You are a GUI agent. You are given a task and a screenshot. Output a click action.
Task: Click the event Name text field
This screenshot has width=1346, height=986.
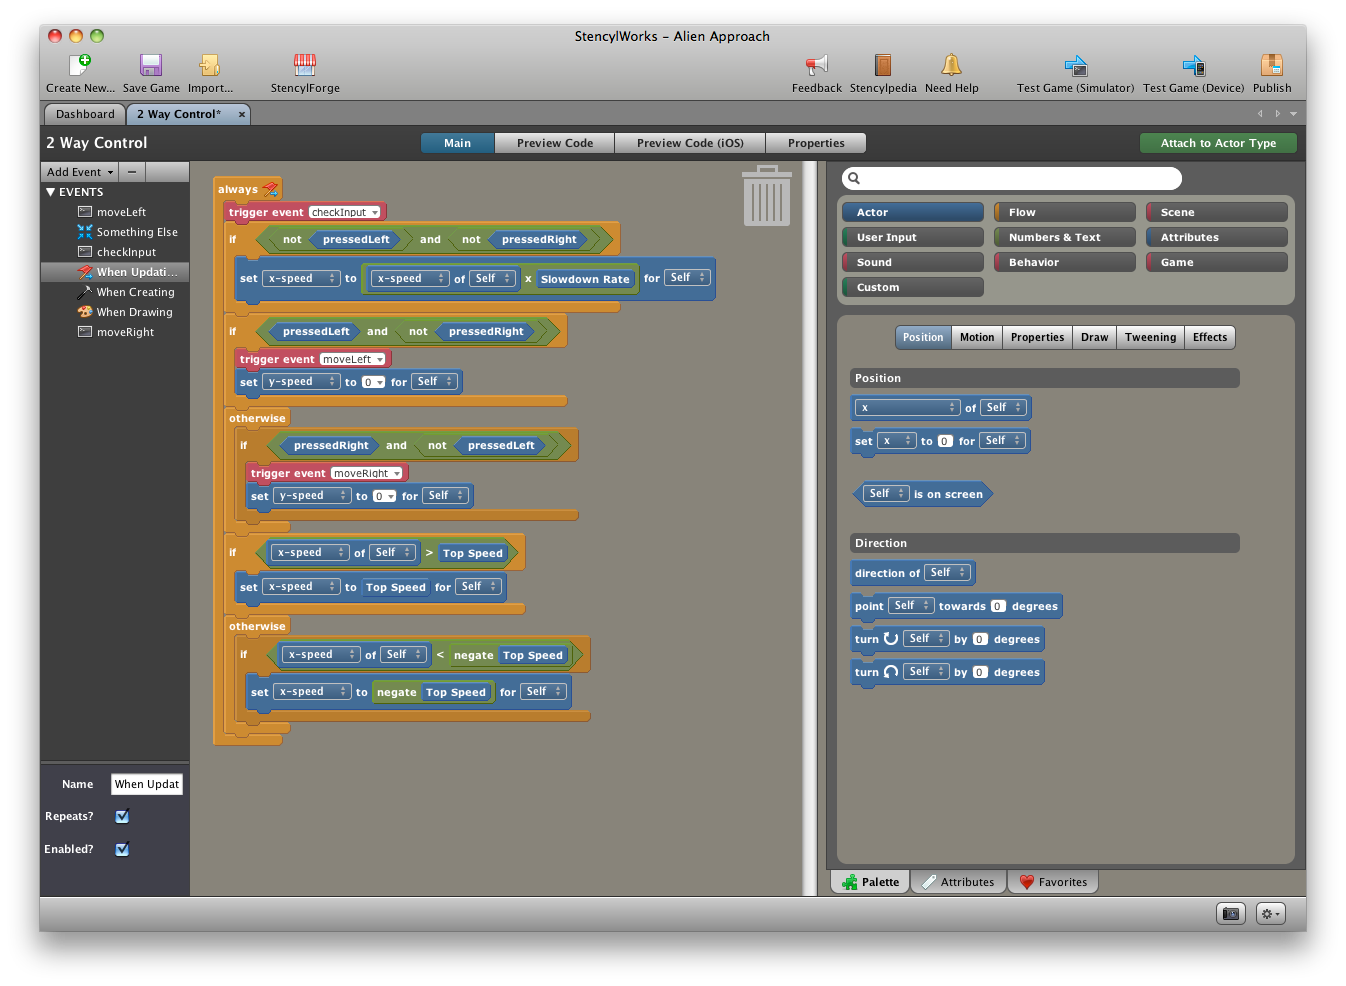(x=147, y=784)
